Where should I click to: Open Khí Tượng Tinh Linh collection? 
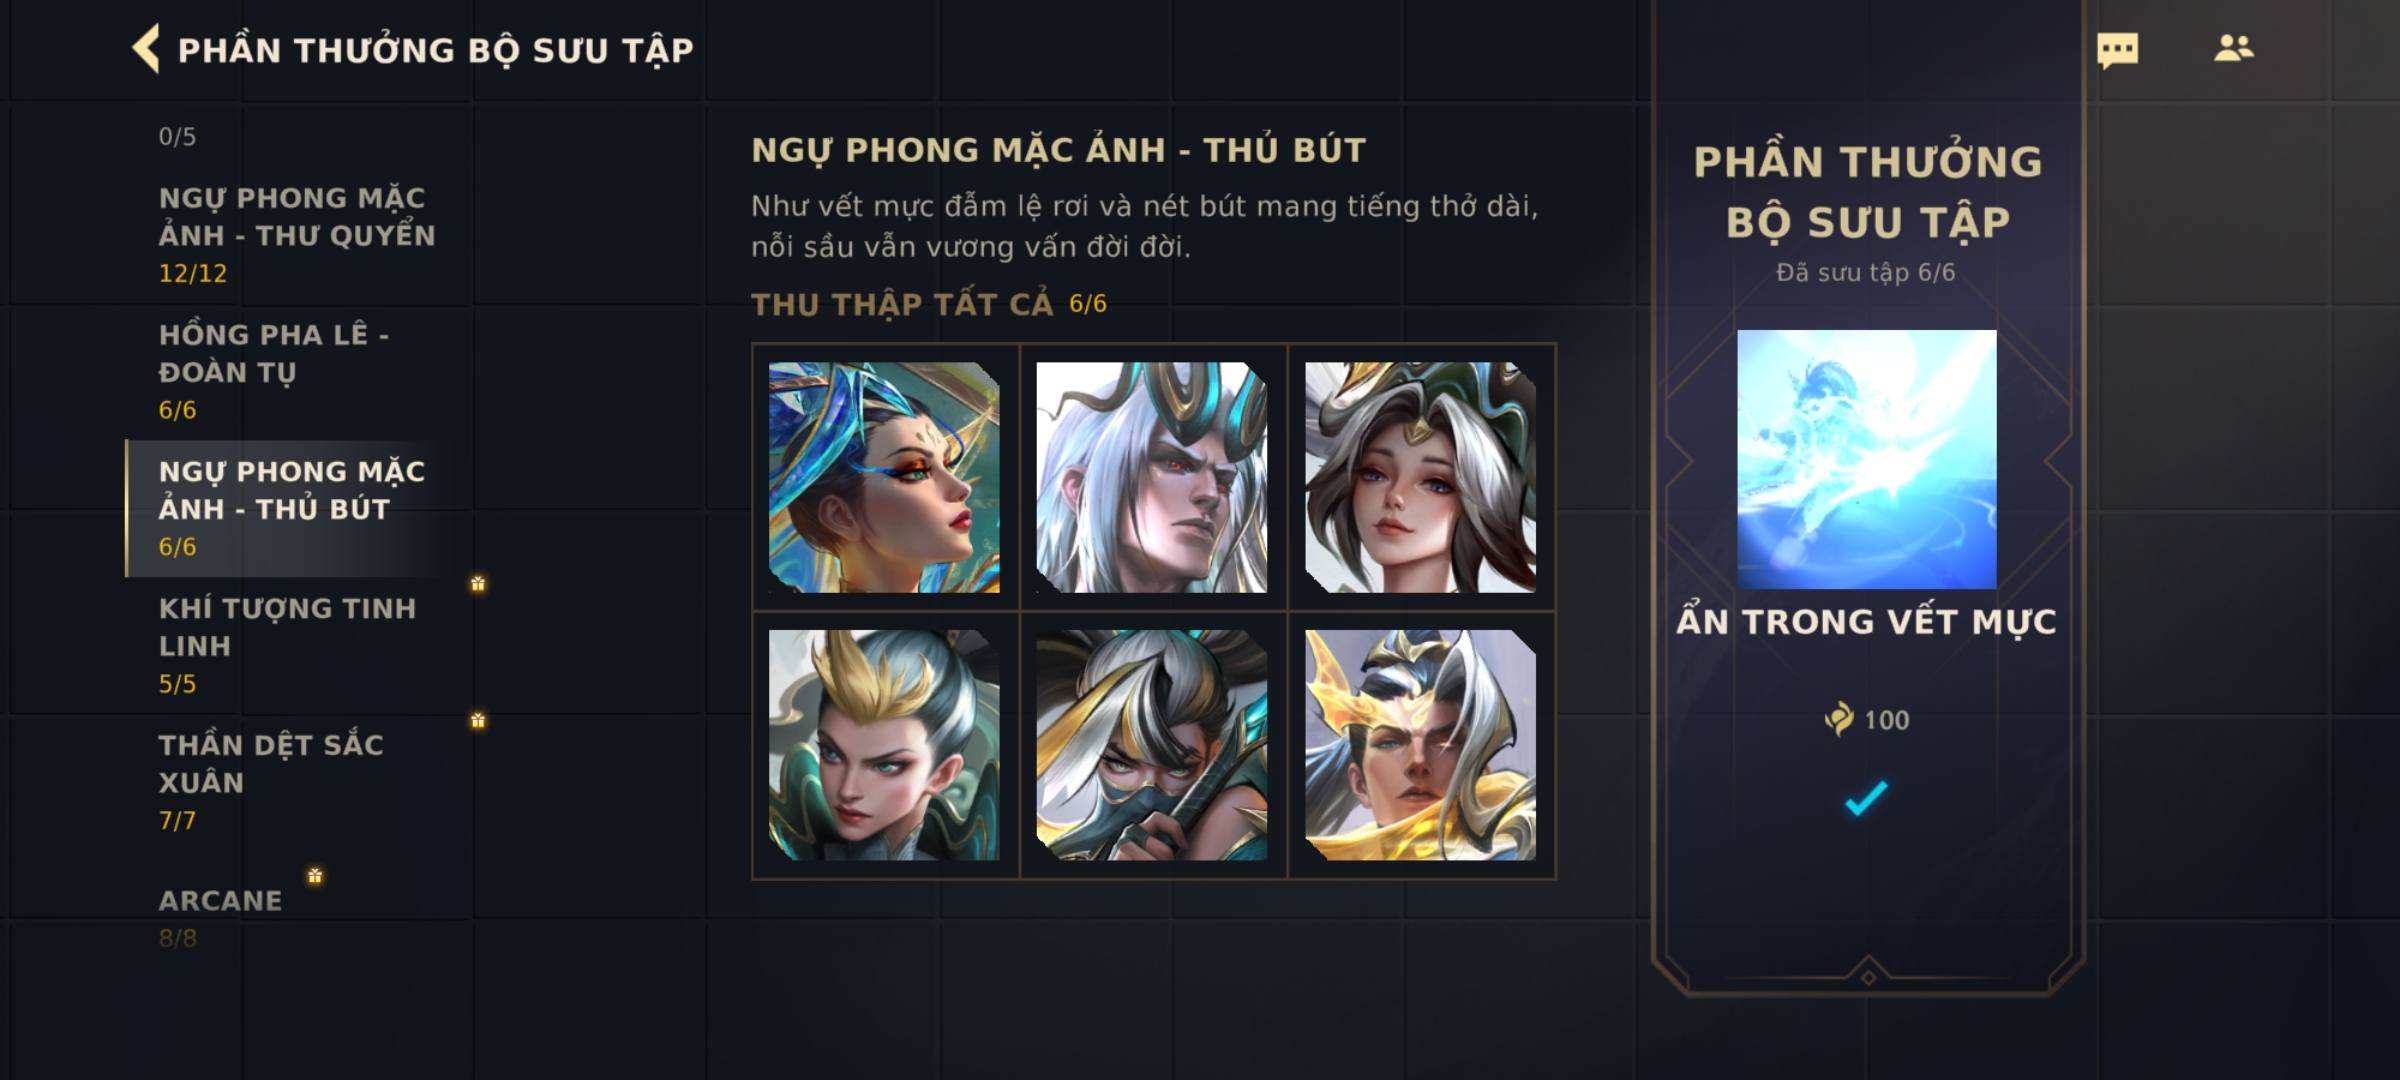click(297, 645)
